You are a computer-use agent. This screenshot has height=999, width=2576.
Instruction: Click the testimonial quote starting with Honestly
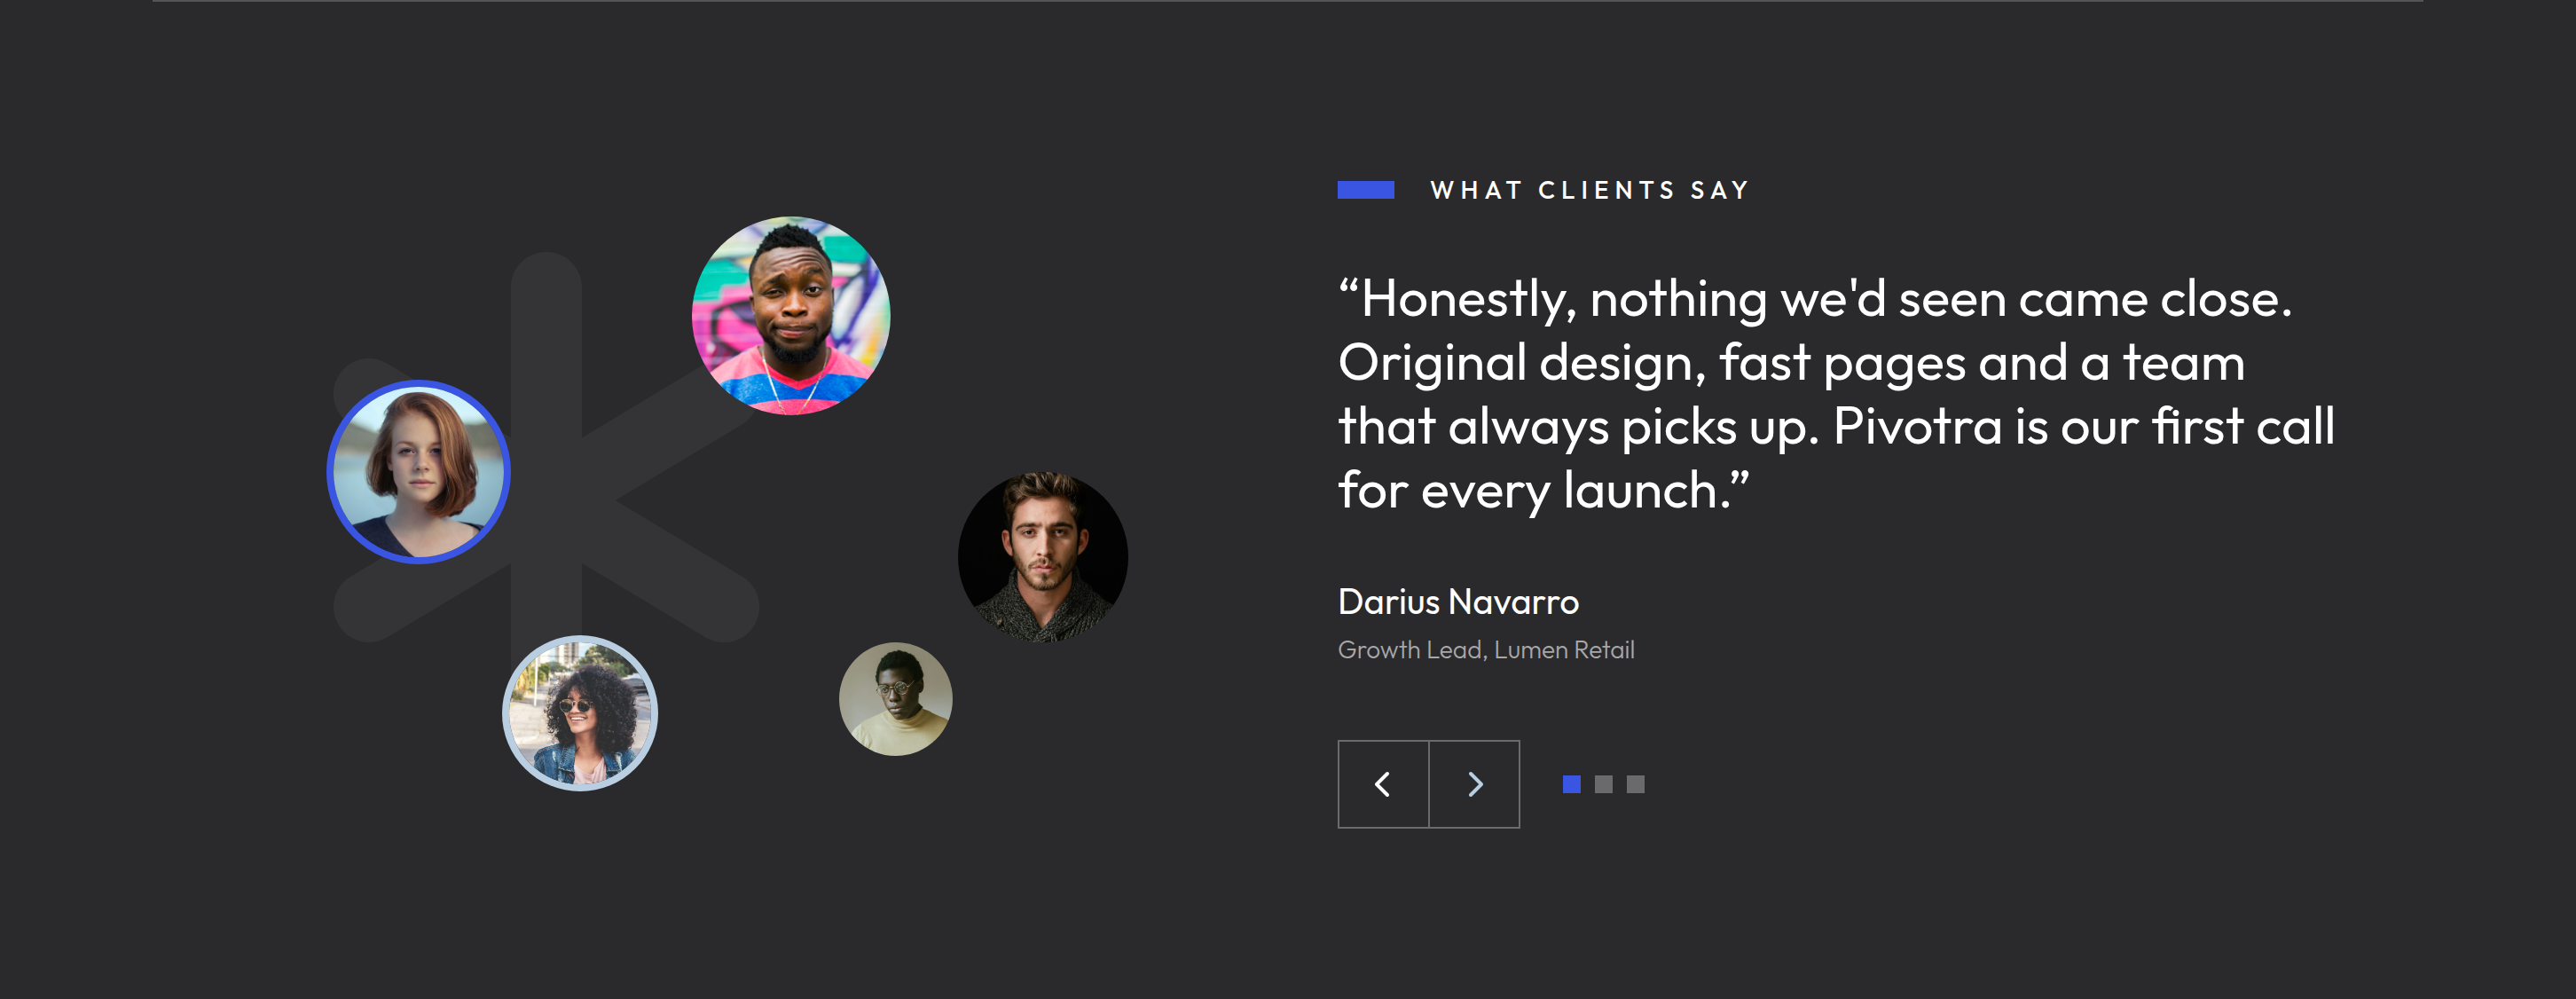pyautogui.click(x=1836, y=395)
